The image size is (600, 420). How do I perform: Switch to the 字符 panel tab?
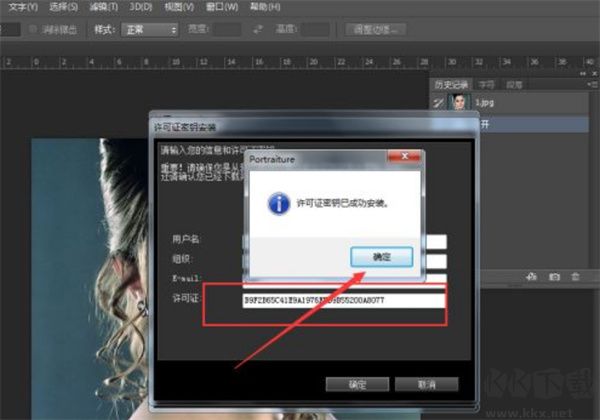(485, 84)
